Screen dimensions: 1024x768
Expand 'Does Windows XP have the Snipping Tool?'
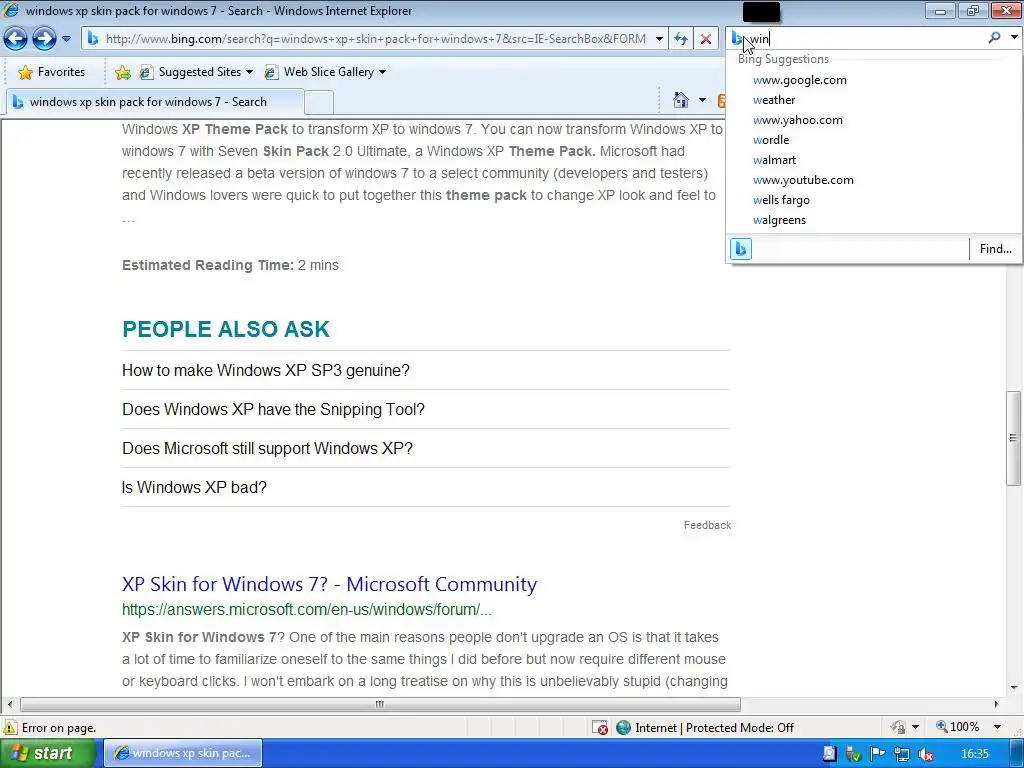[x=425, y=409]
